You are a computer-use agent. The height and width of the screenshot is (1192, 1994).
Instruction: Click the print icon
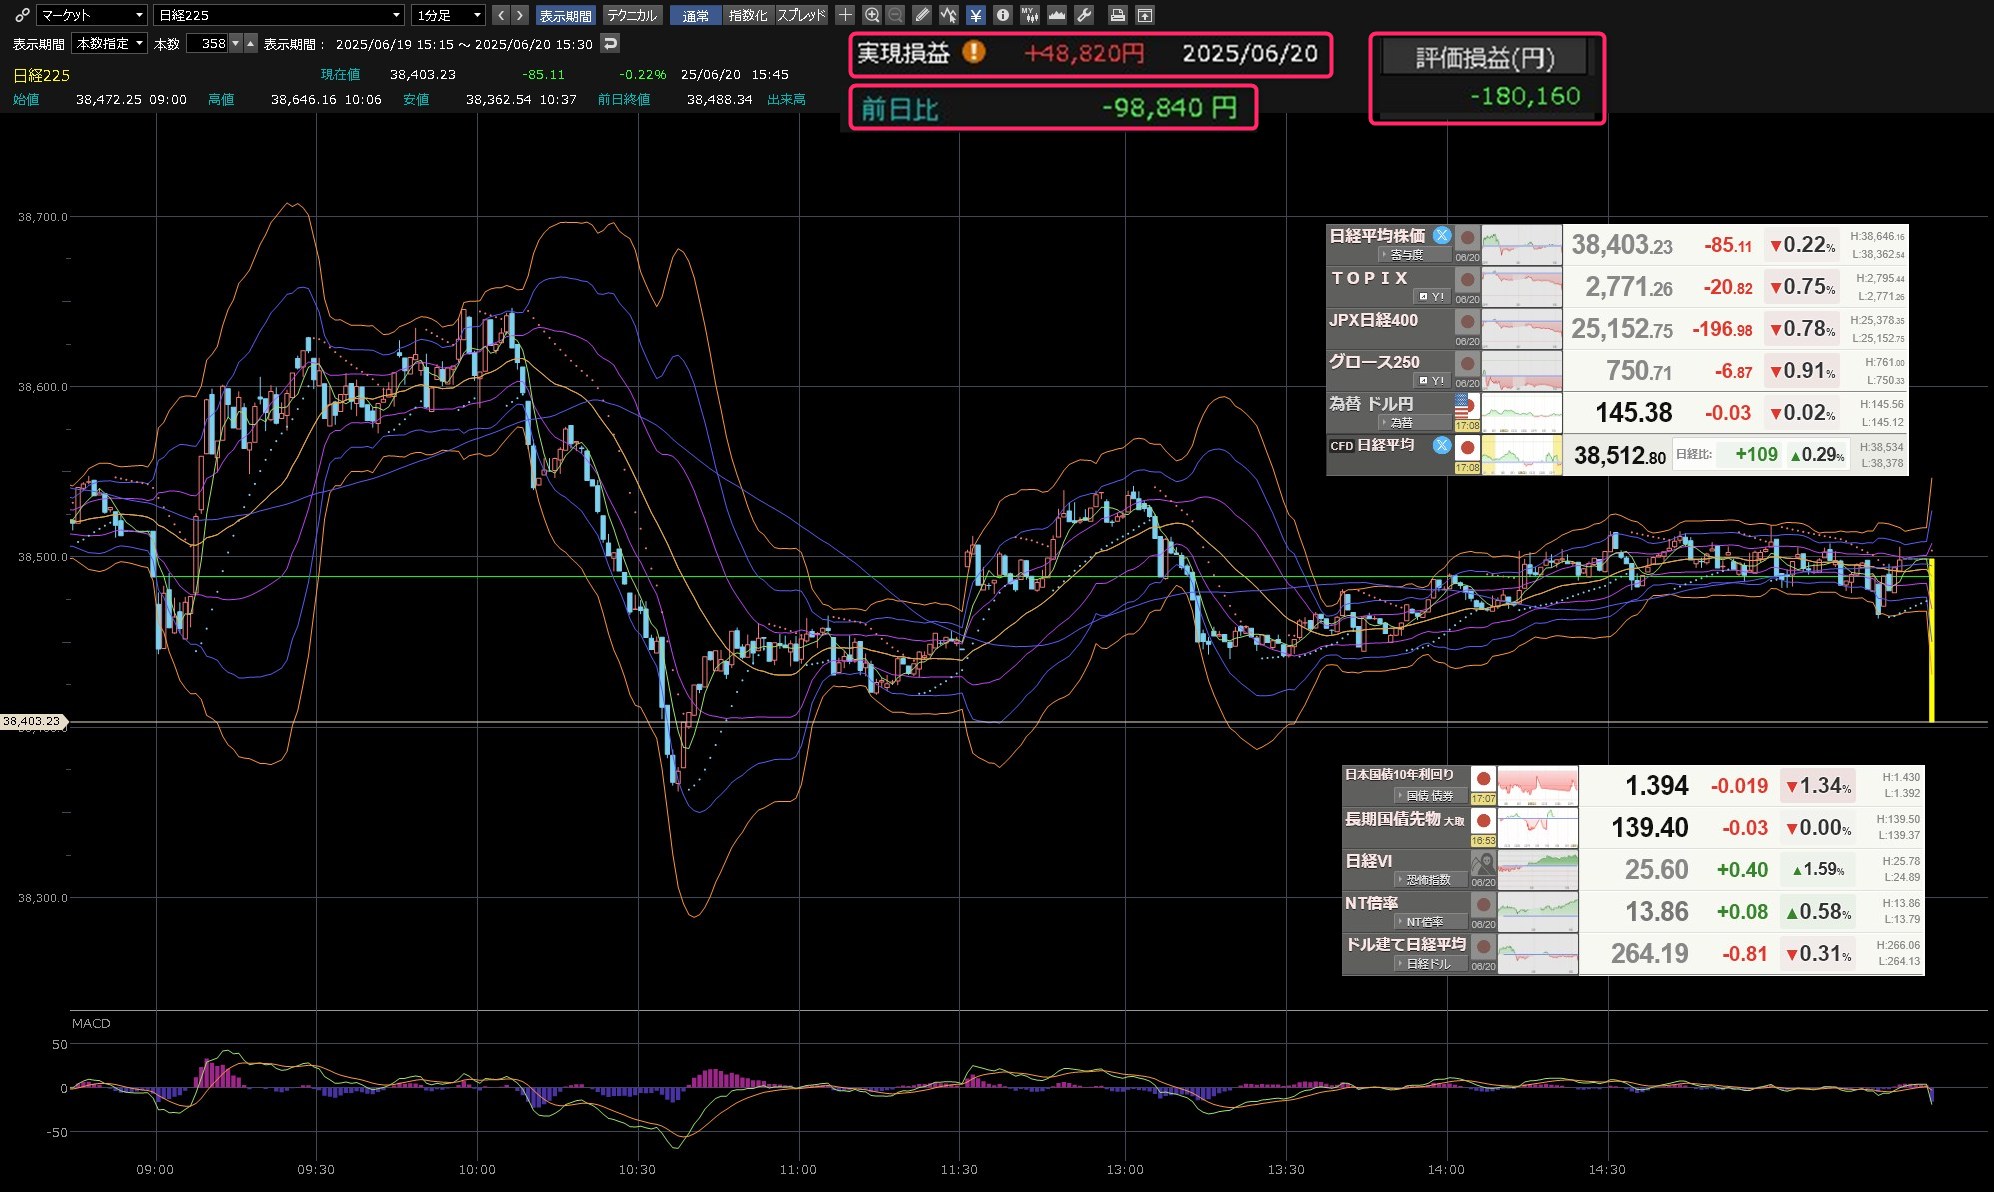click(1118, 15)
